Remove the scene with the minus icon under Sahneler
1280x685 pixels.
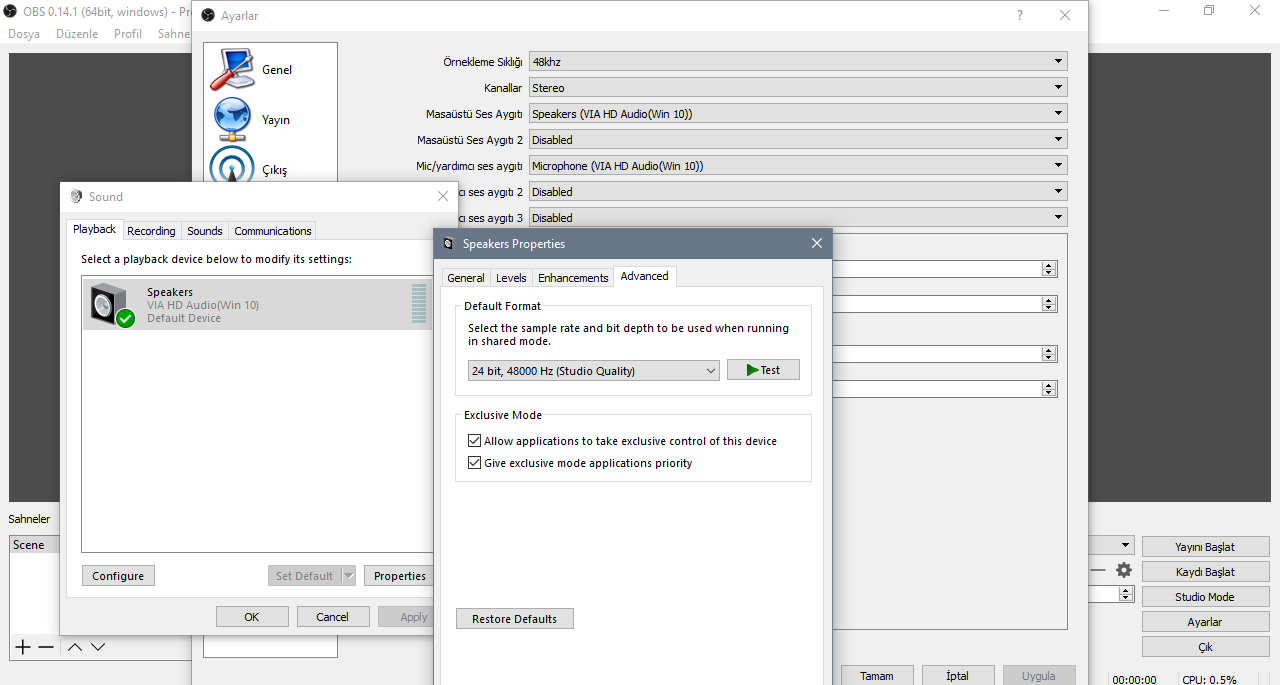(46, 647)
